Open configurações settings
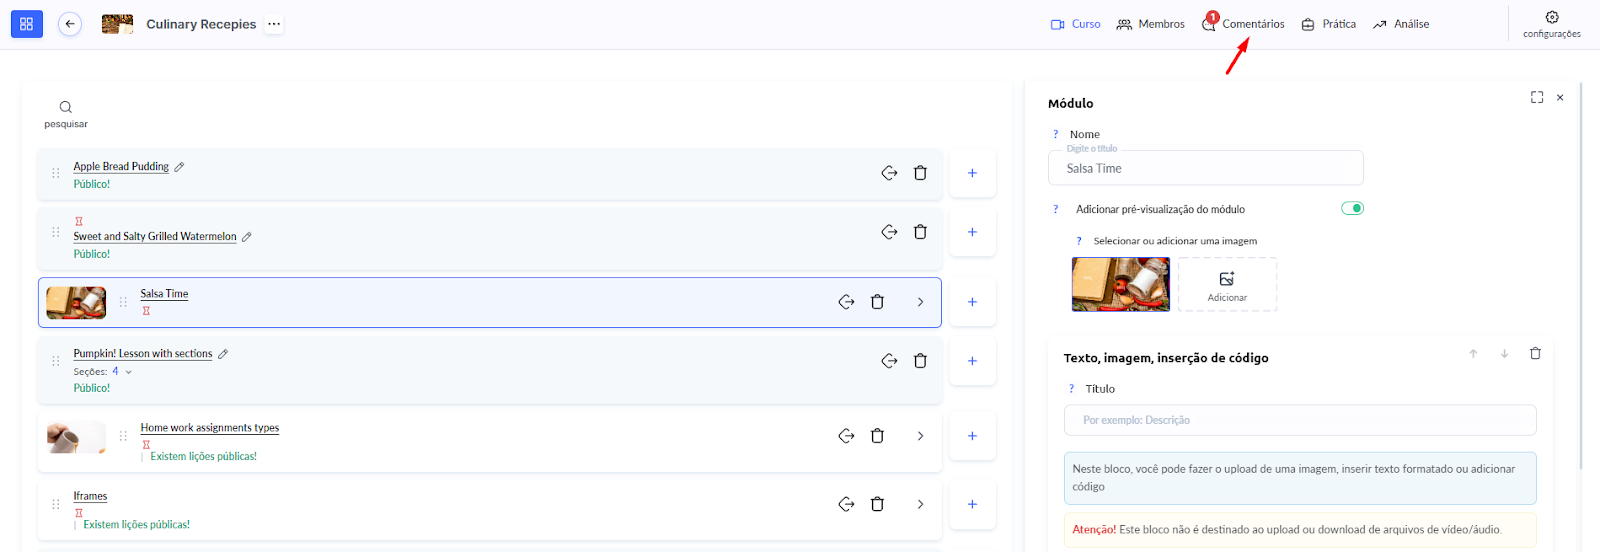 click(x=1551, y=24)
